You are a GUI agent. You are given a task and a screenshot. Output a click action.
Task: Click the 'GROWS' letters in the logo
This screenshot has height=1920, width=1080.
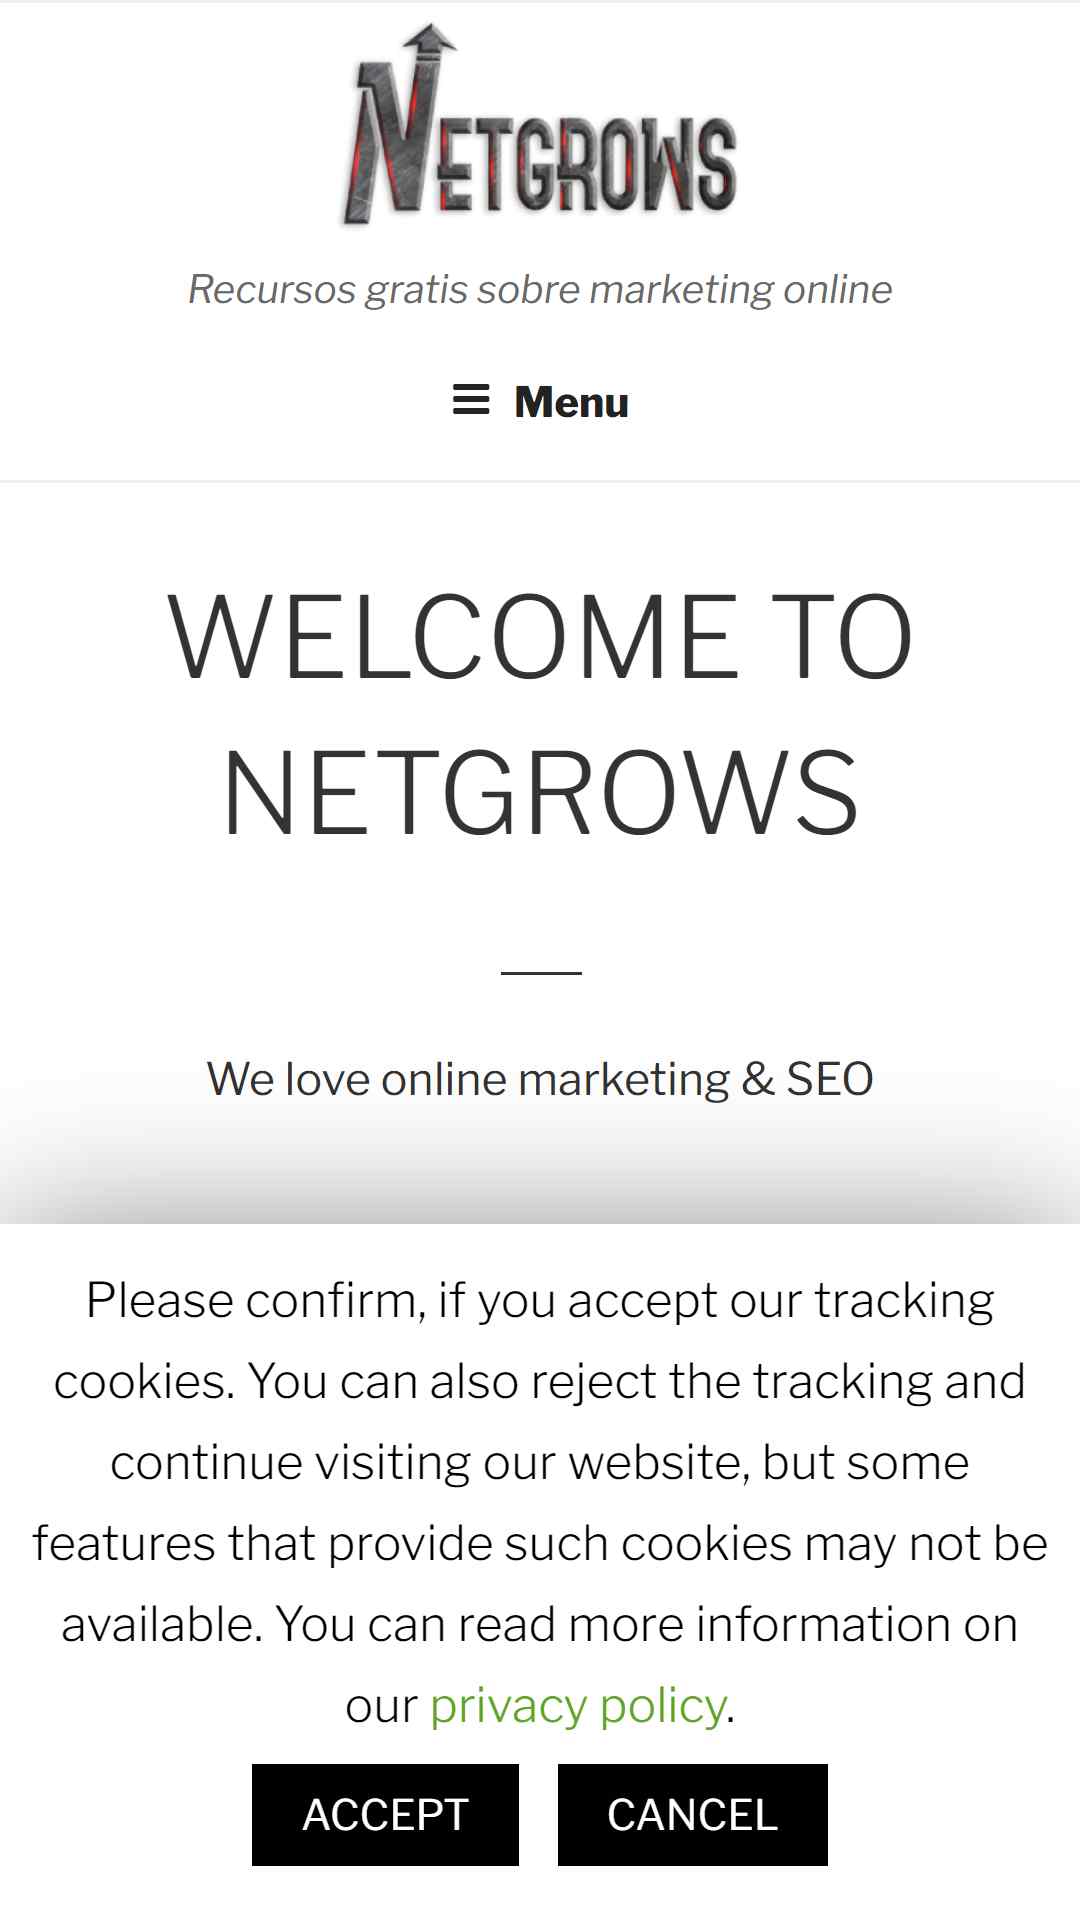pos(625,164)
